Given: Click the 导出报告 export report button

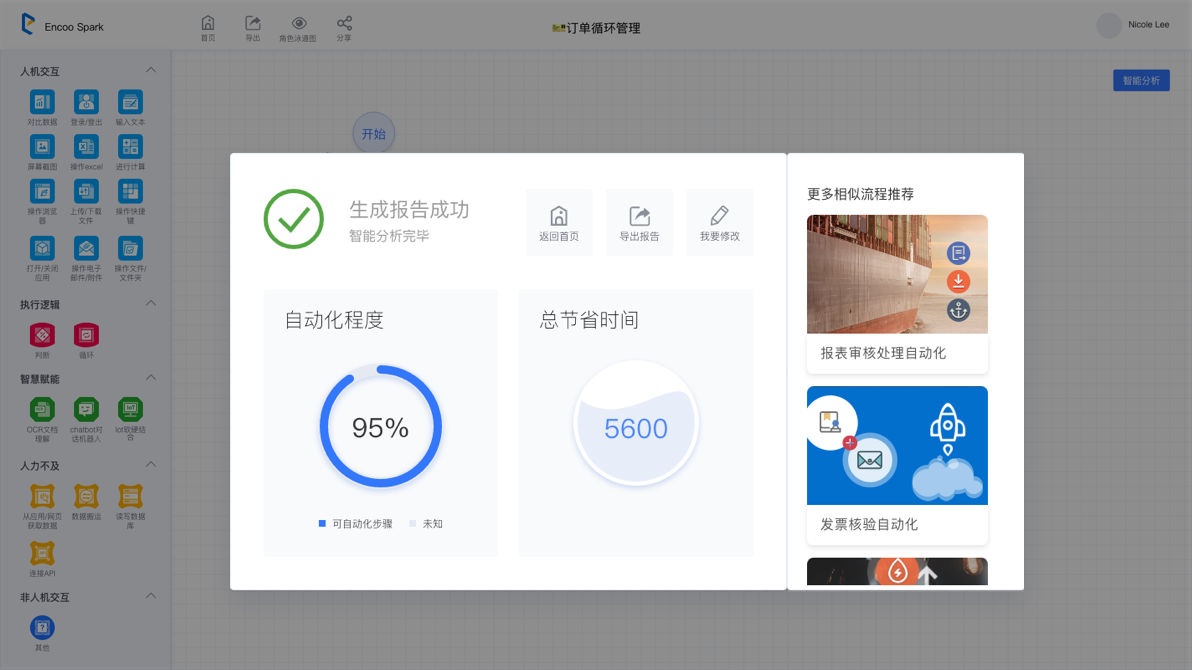Looking at the screenshot, I should pyautogui.click(x=639, y=223).
